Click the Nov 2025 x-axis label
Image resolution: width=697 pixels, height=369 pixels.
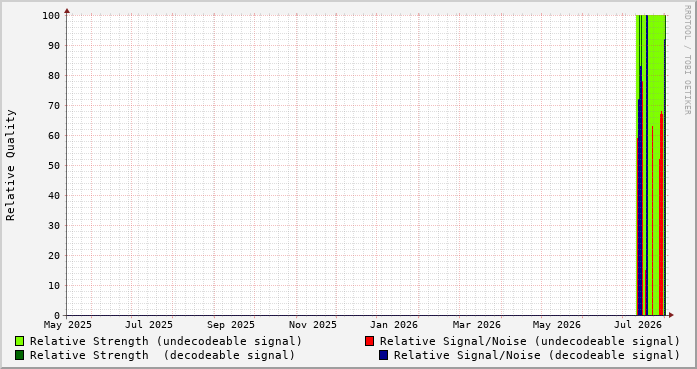312,325
